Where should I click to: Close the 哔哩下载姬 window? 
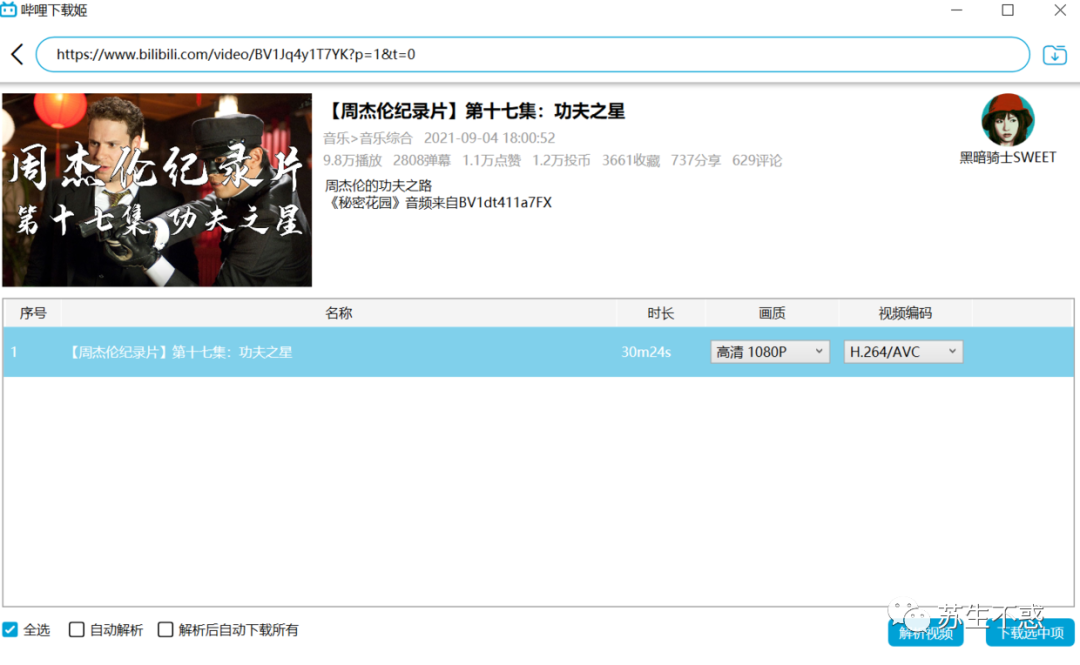click(1060, 10)
